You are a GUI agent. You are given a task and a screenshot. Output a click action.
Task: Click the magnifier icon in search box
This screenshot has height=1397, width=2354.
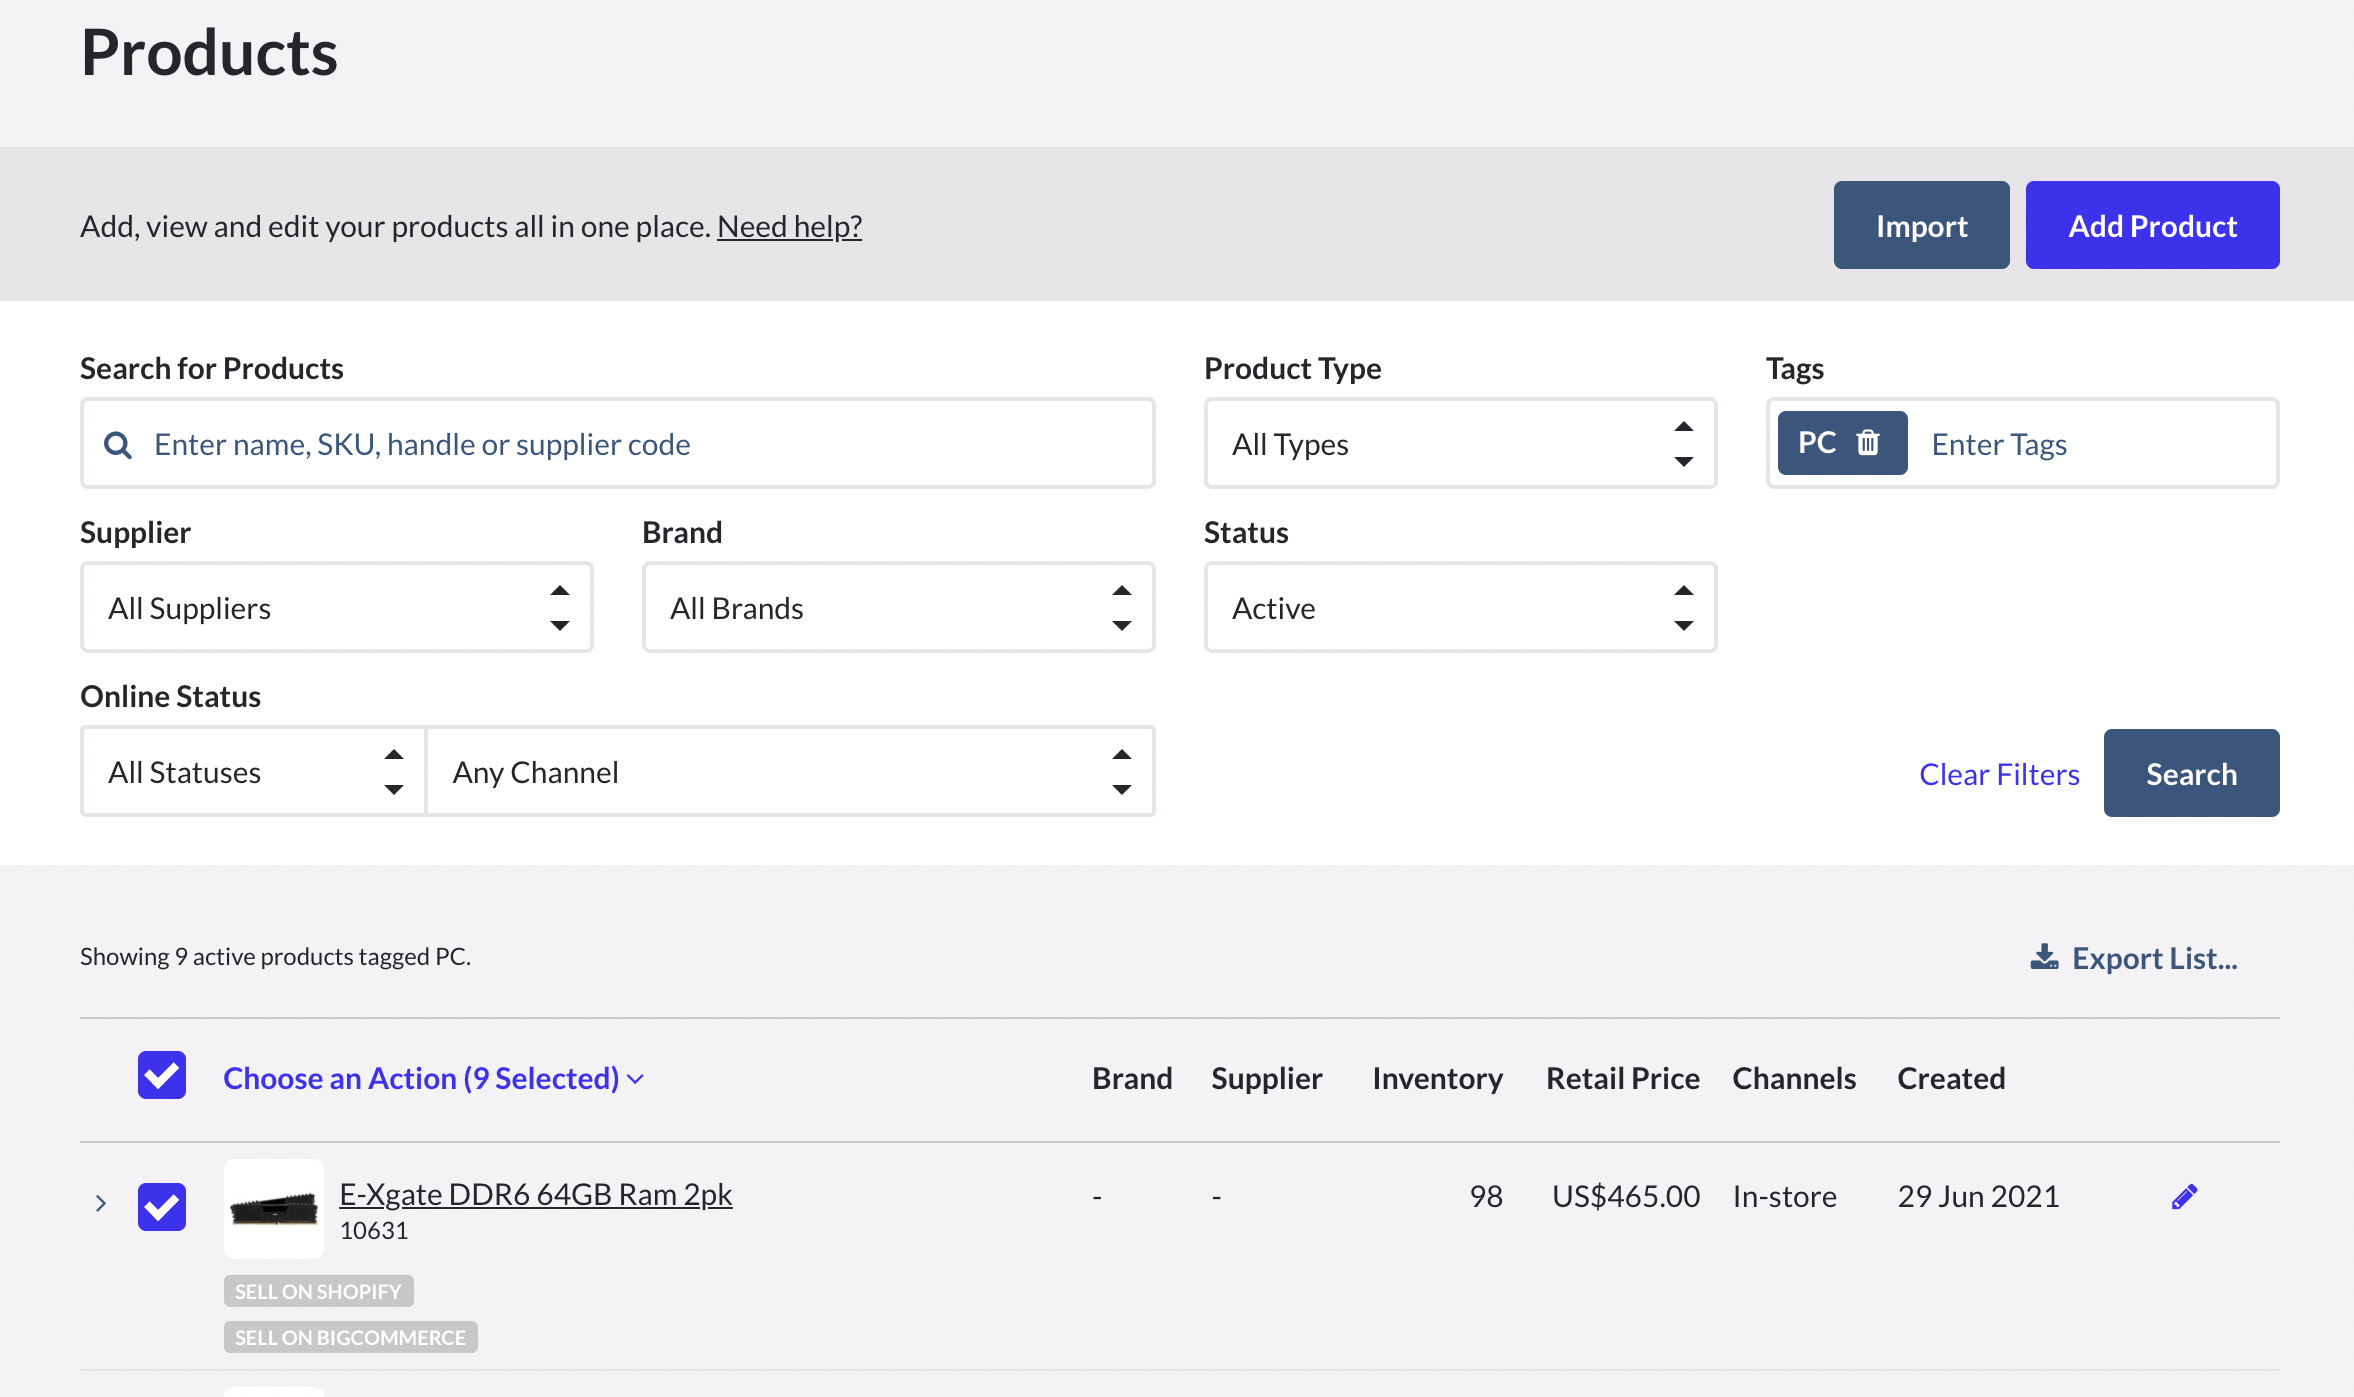point(118,445)
